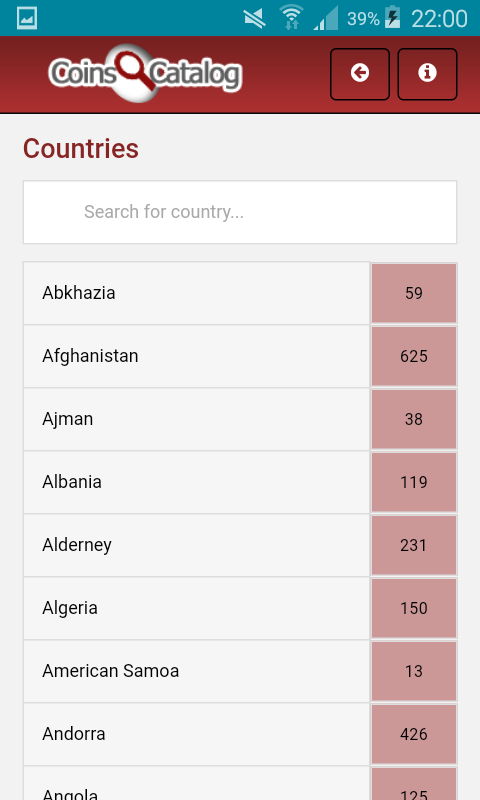Image resolution: width=480 pixels, height=800 pixels.
Task: Open the info button in header
Action: point(427,74)
